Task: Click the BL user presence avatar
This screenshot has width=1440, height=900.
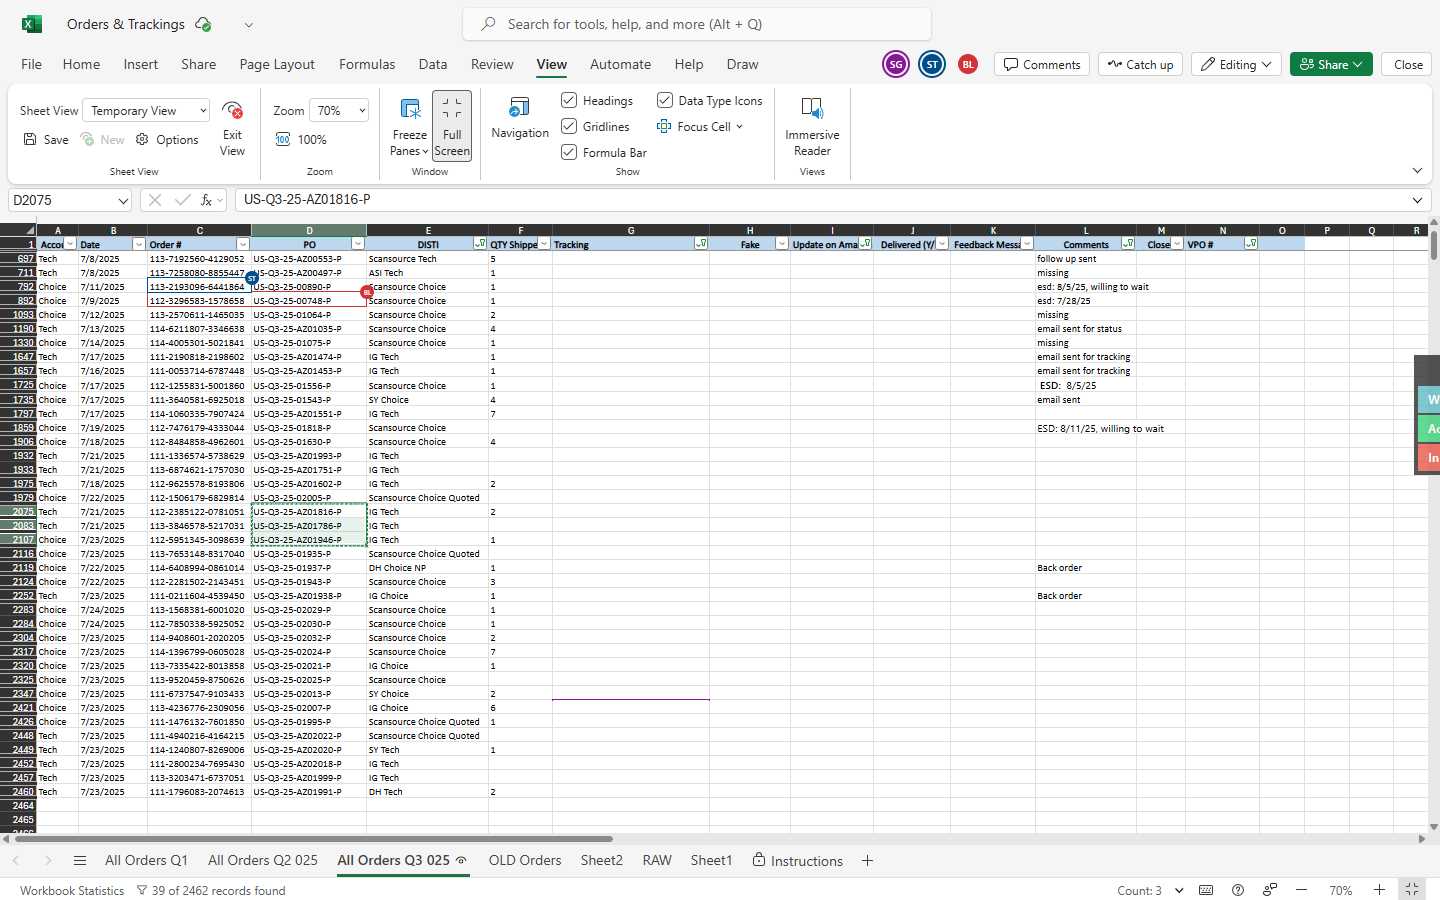Action: coord(968,64)
